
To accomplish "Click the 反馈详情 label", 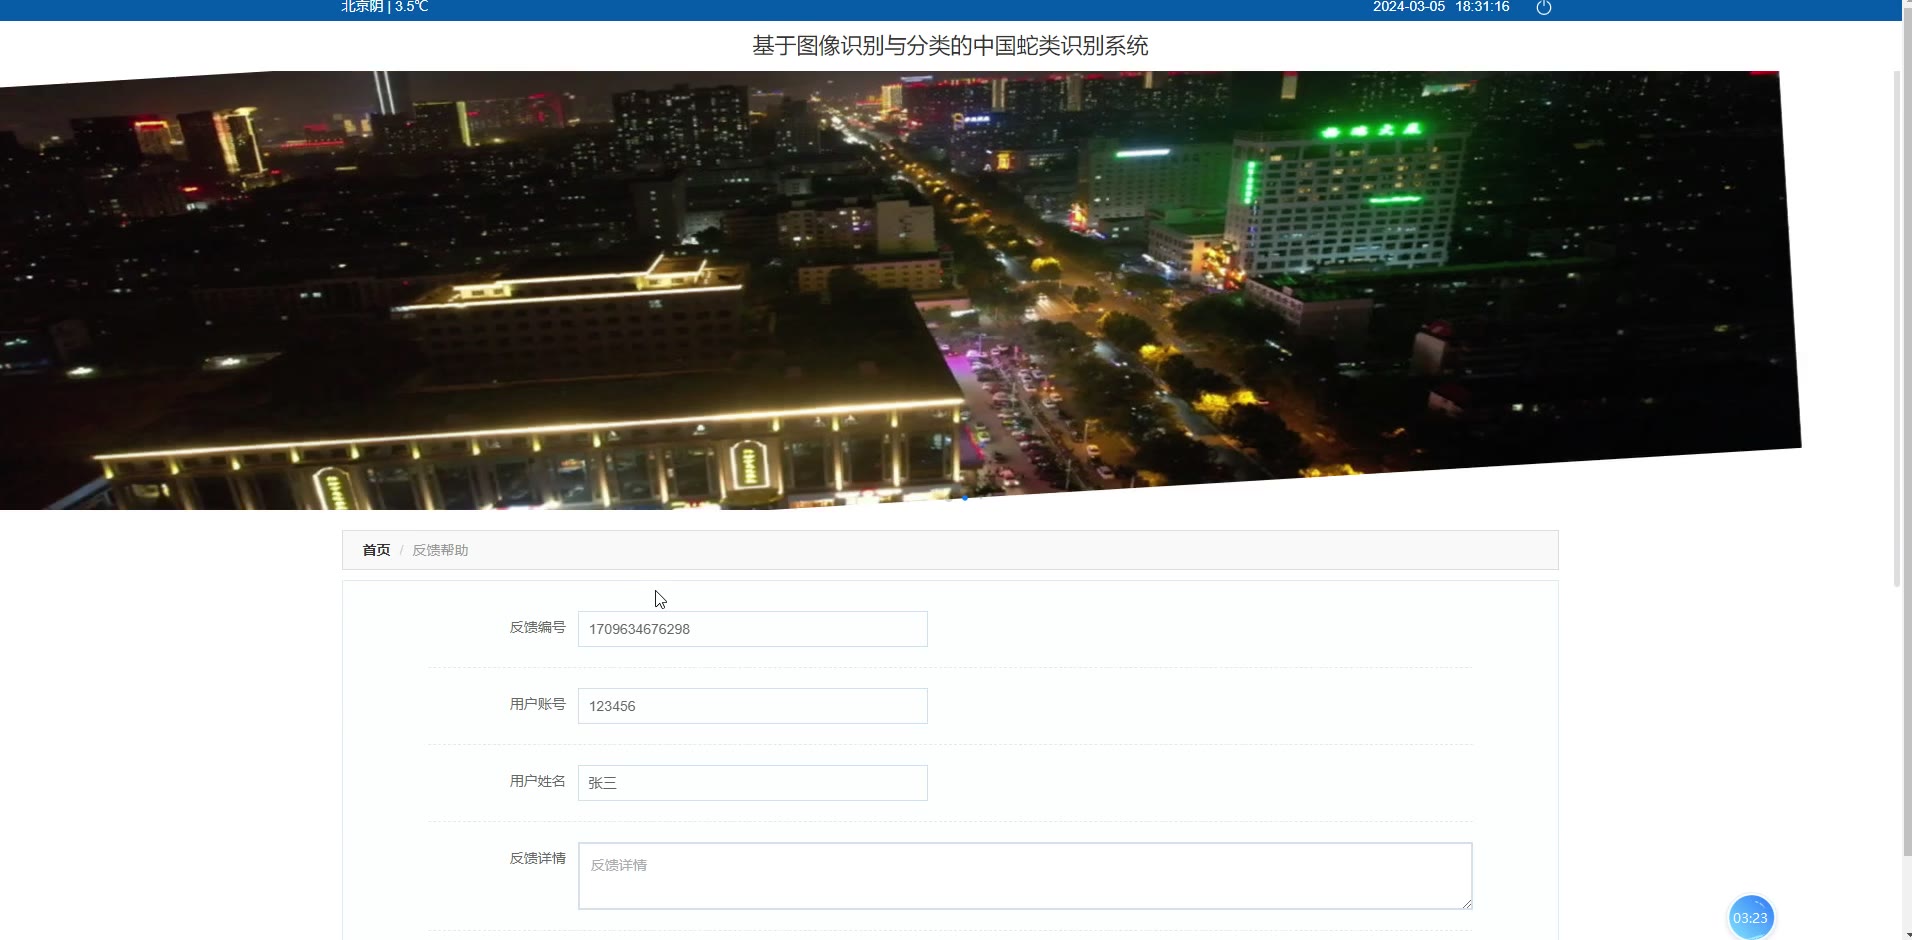I will point(538,858).
